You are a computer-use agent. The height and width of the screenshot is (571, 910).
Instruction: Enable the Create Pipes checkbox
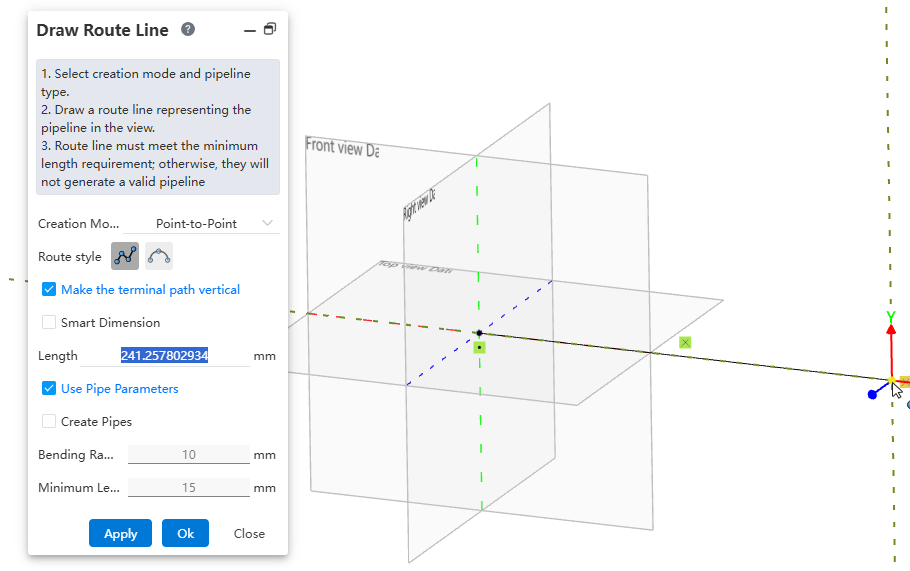pyautogui.click(x=49, y=422)
